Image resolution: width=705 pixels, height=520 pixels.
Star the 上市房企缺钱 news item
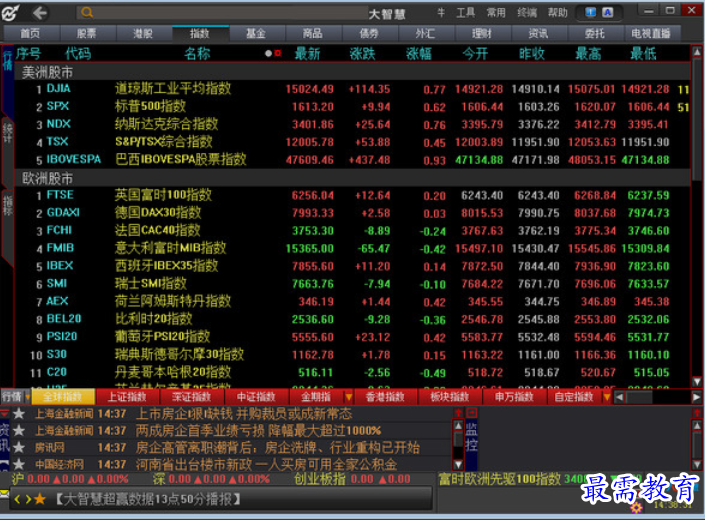coord(19,413)
